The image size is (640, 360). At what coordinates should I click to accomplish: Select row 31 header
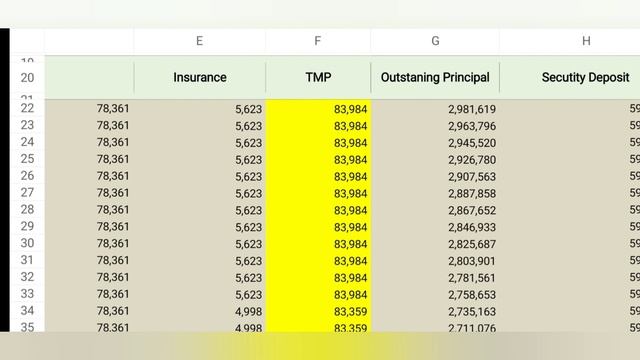[27, 260]
